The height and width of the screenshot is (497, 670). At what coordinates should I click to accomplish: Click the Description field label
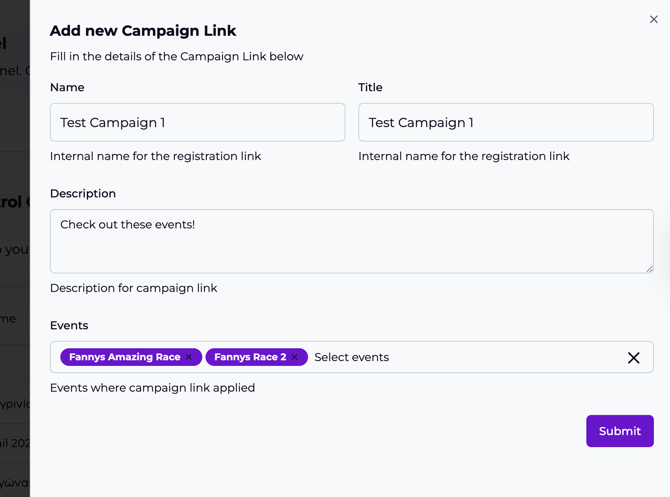coord(83,194)
